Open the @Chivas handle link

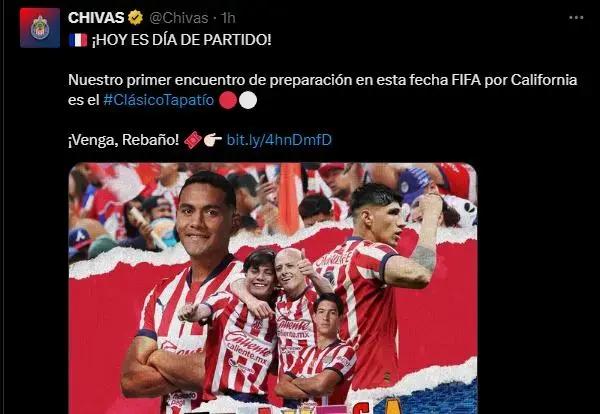[179, 18]
